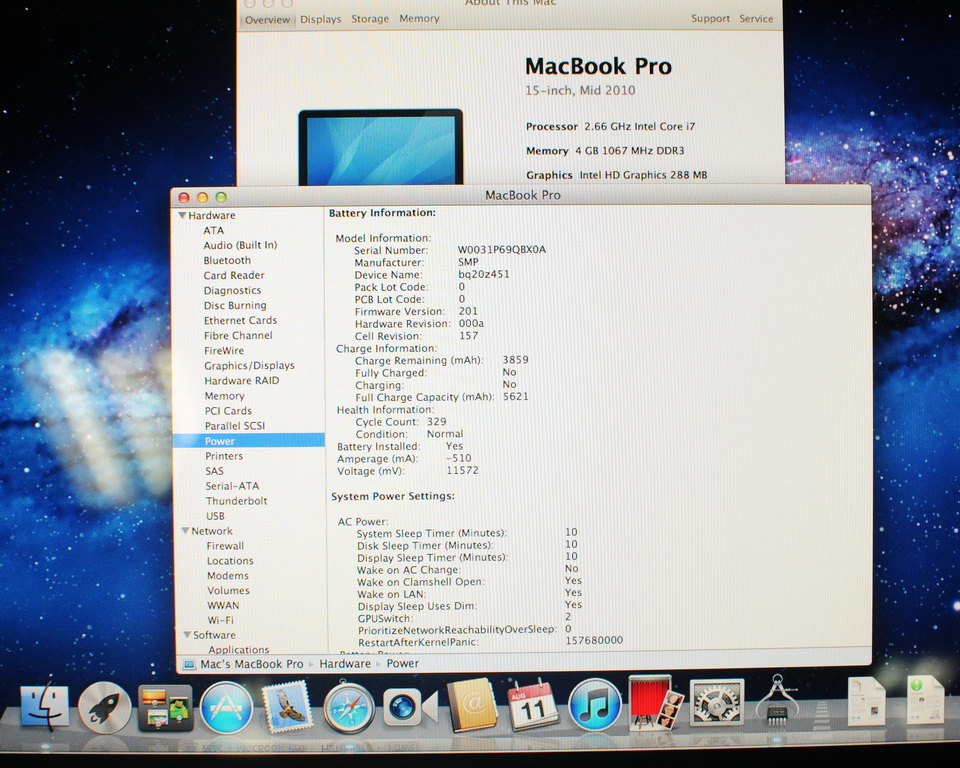Click the Service link in About This Mac
Image resolution: width=960 pixels, height=768 pixels.
[756, 19]
